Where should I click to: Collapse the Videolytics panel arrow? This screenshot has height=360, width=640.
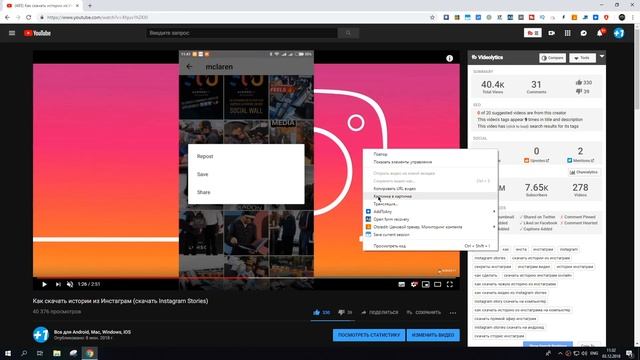coord(602,56)
